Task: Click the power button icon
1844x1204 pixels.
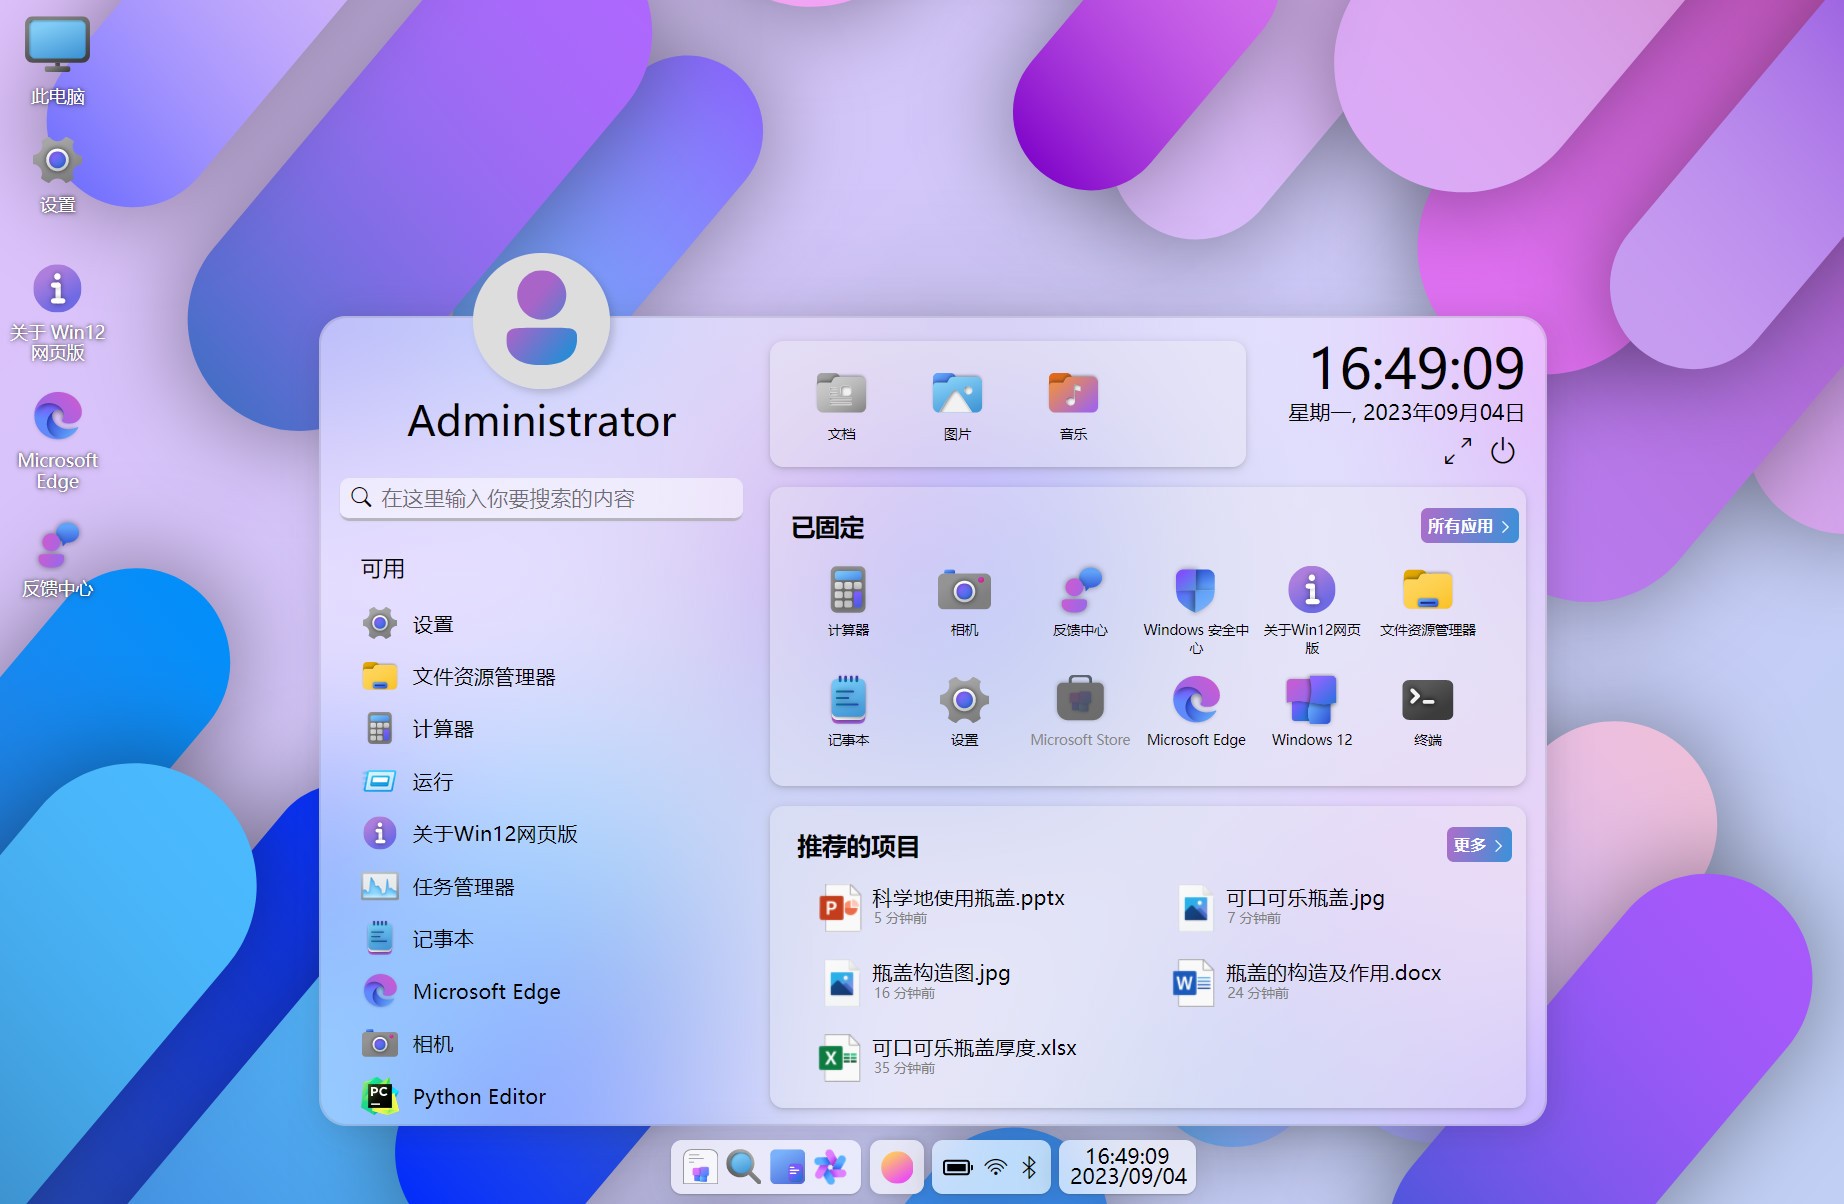Action: pyautogui.click(x=1502, y=451)
